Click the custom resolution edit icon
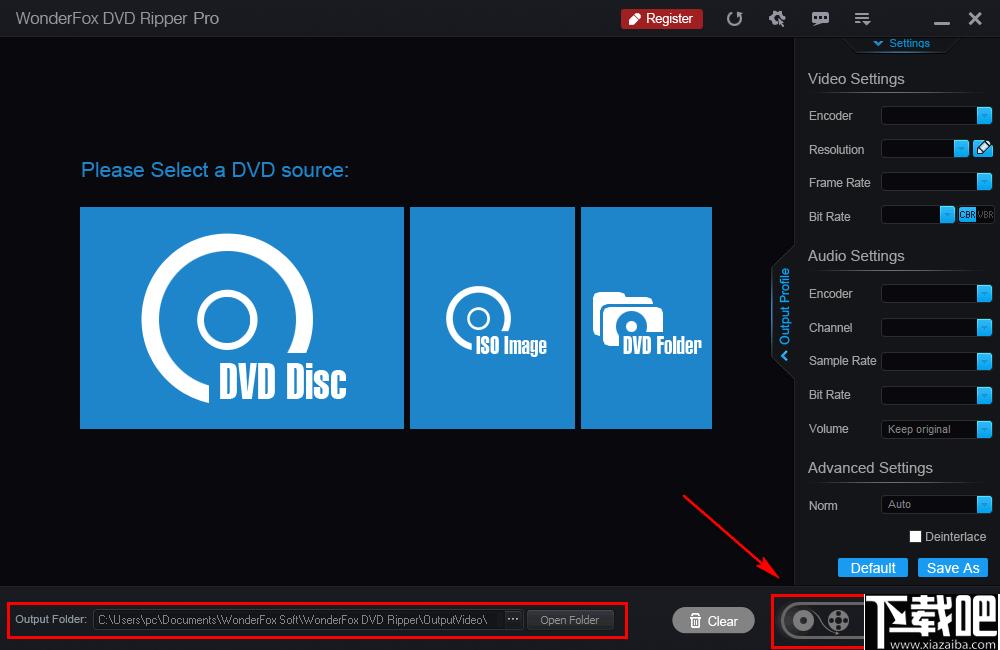Screen dimensions: 1000x650 (x=983, y=149)
